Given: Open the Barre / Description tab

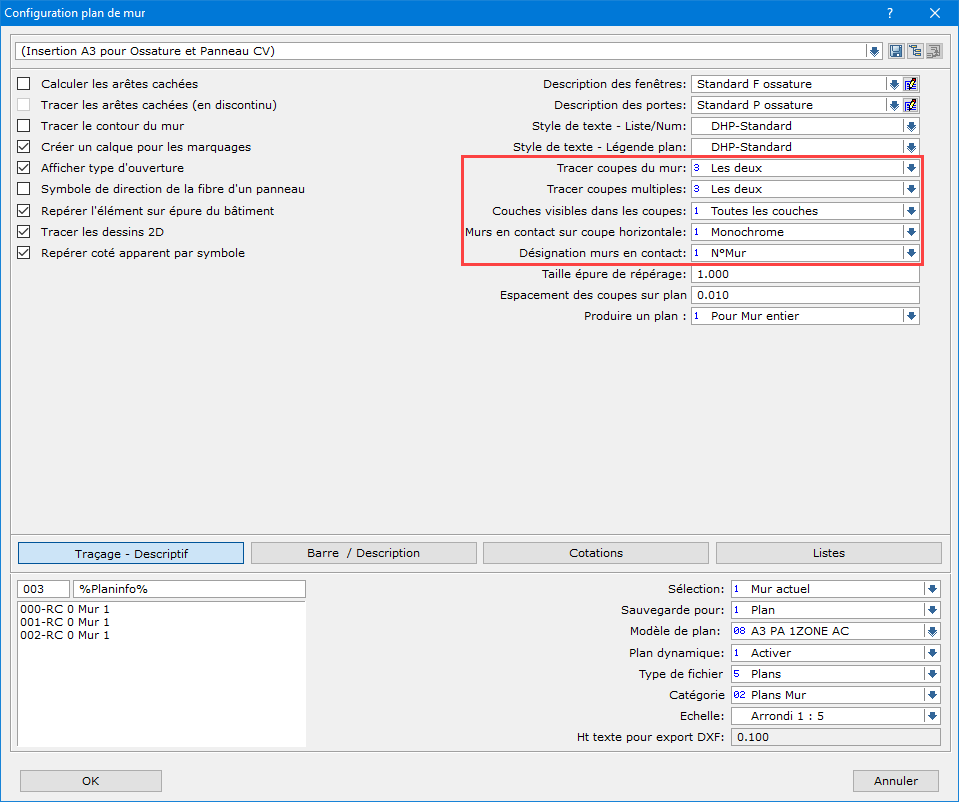Looking at the screenshot, I should point(363,553).
